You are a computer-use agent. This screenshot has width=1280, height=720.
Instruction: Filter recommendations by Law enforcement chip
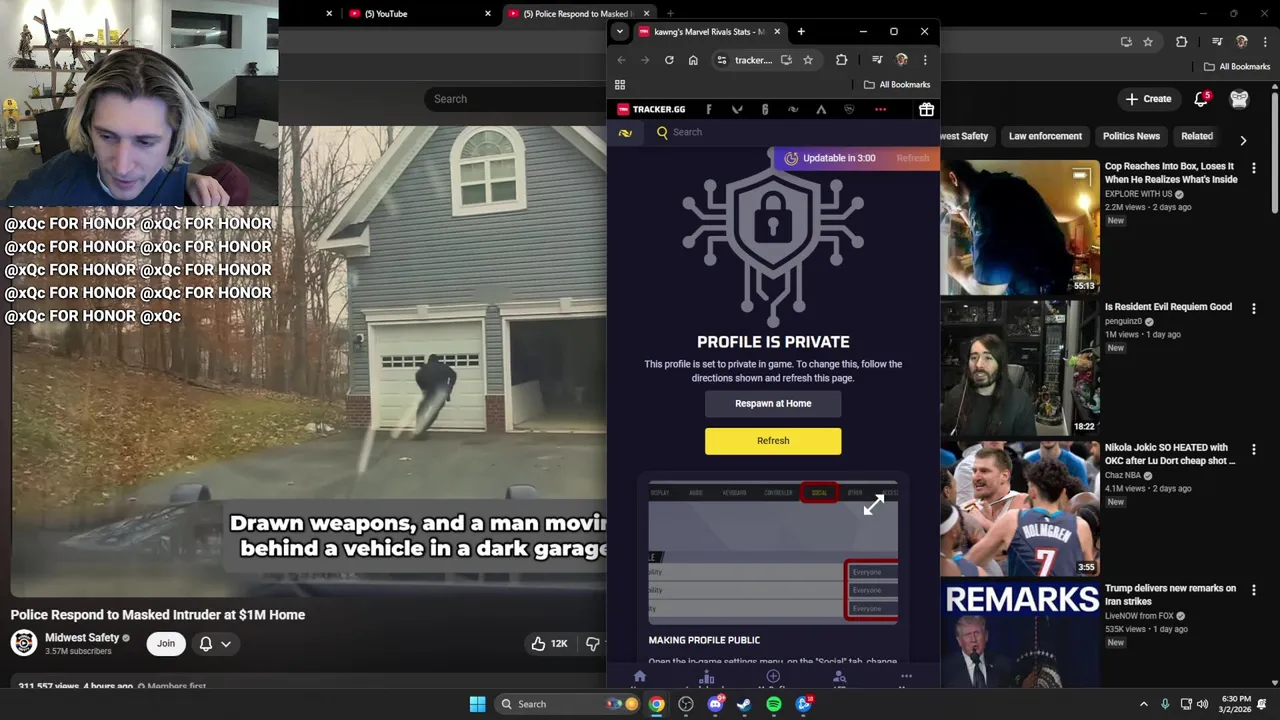point(1045,136)
